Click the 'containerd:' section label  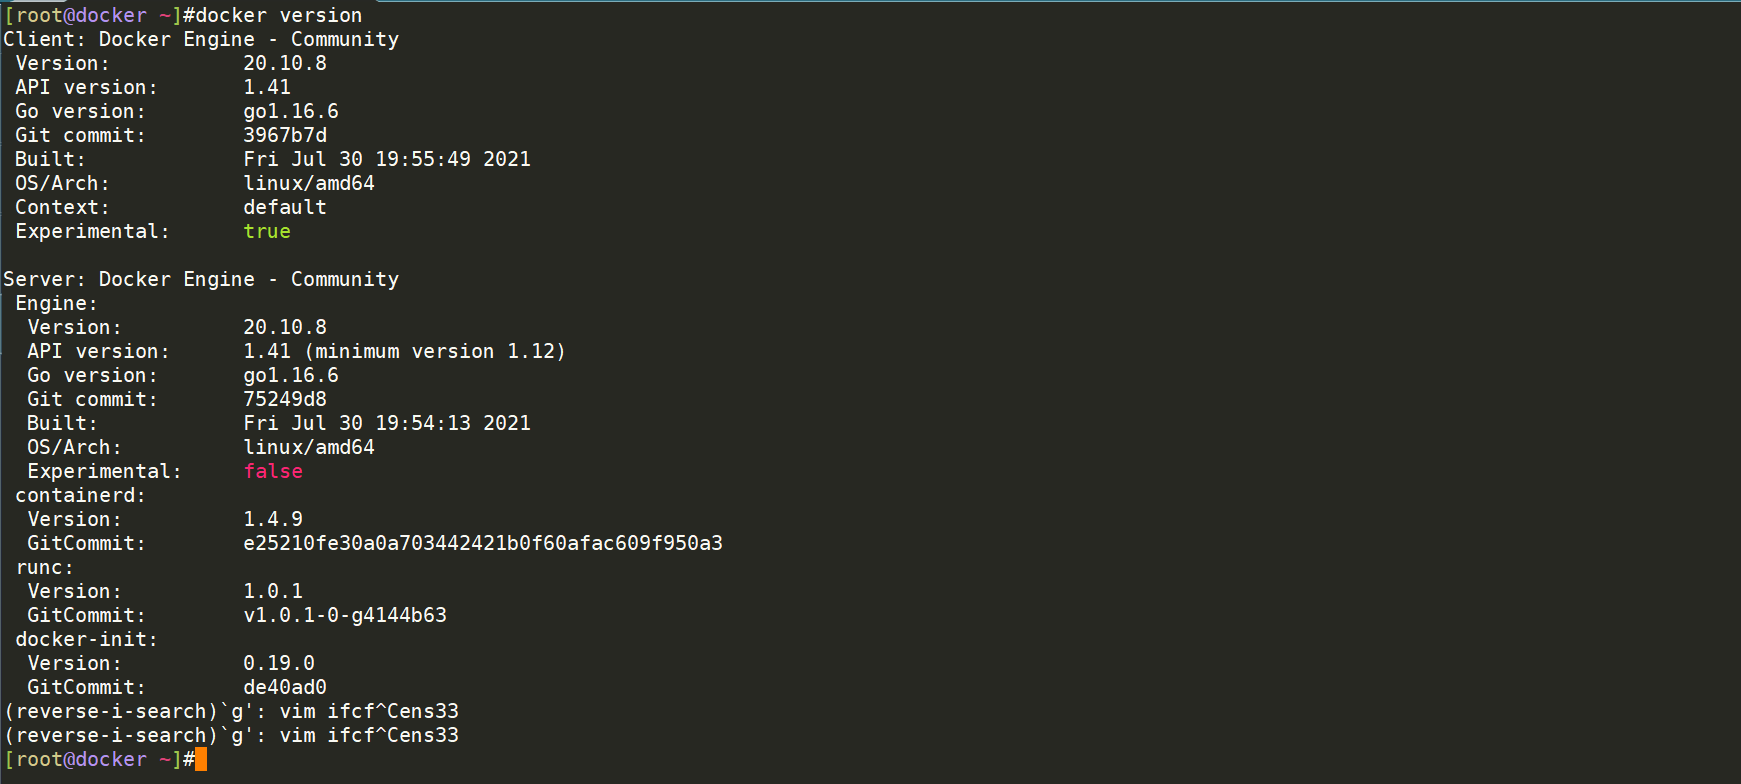[x=81, y=495]
